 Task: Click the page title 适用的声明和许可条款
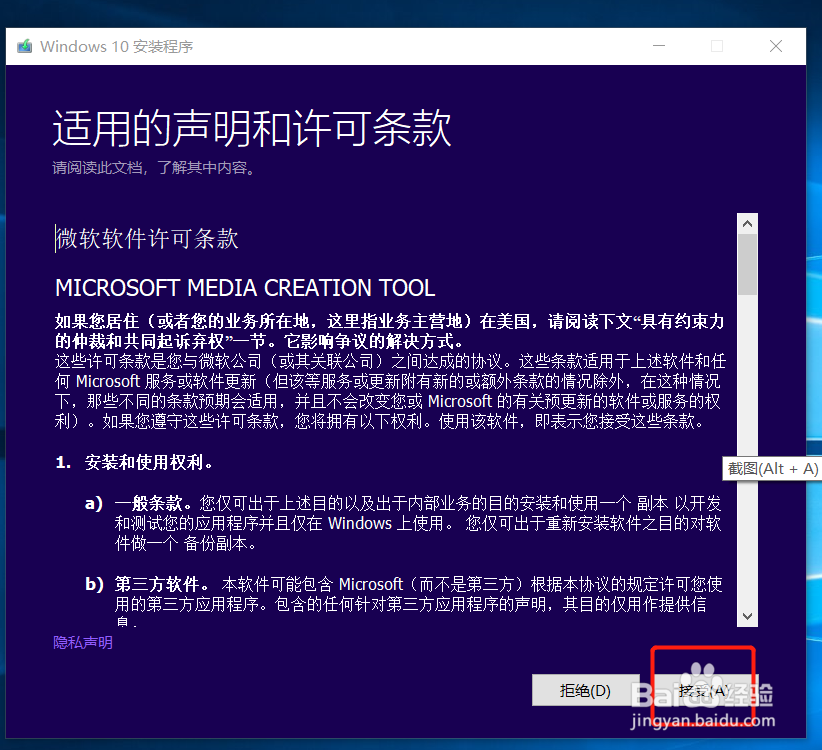click(x=252, y=128)
